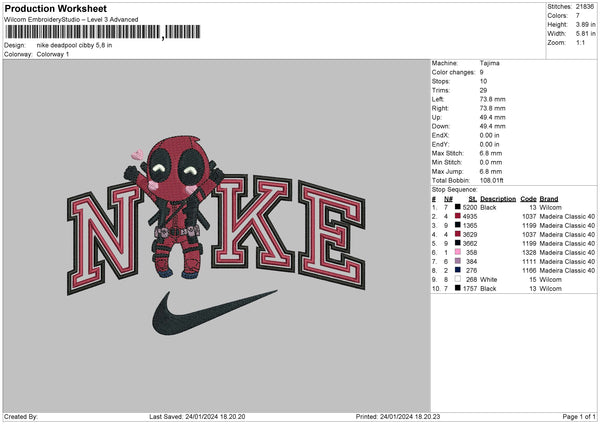Click the black swoosh in the design preview
600x424 pixels.
214,313
